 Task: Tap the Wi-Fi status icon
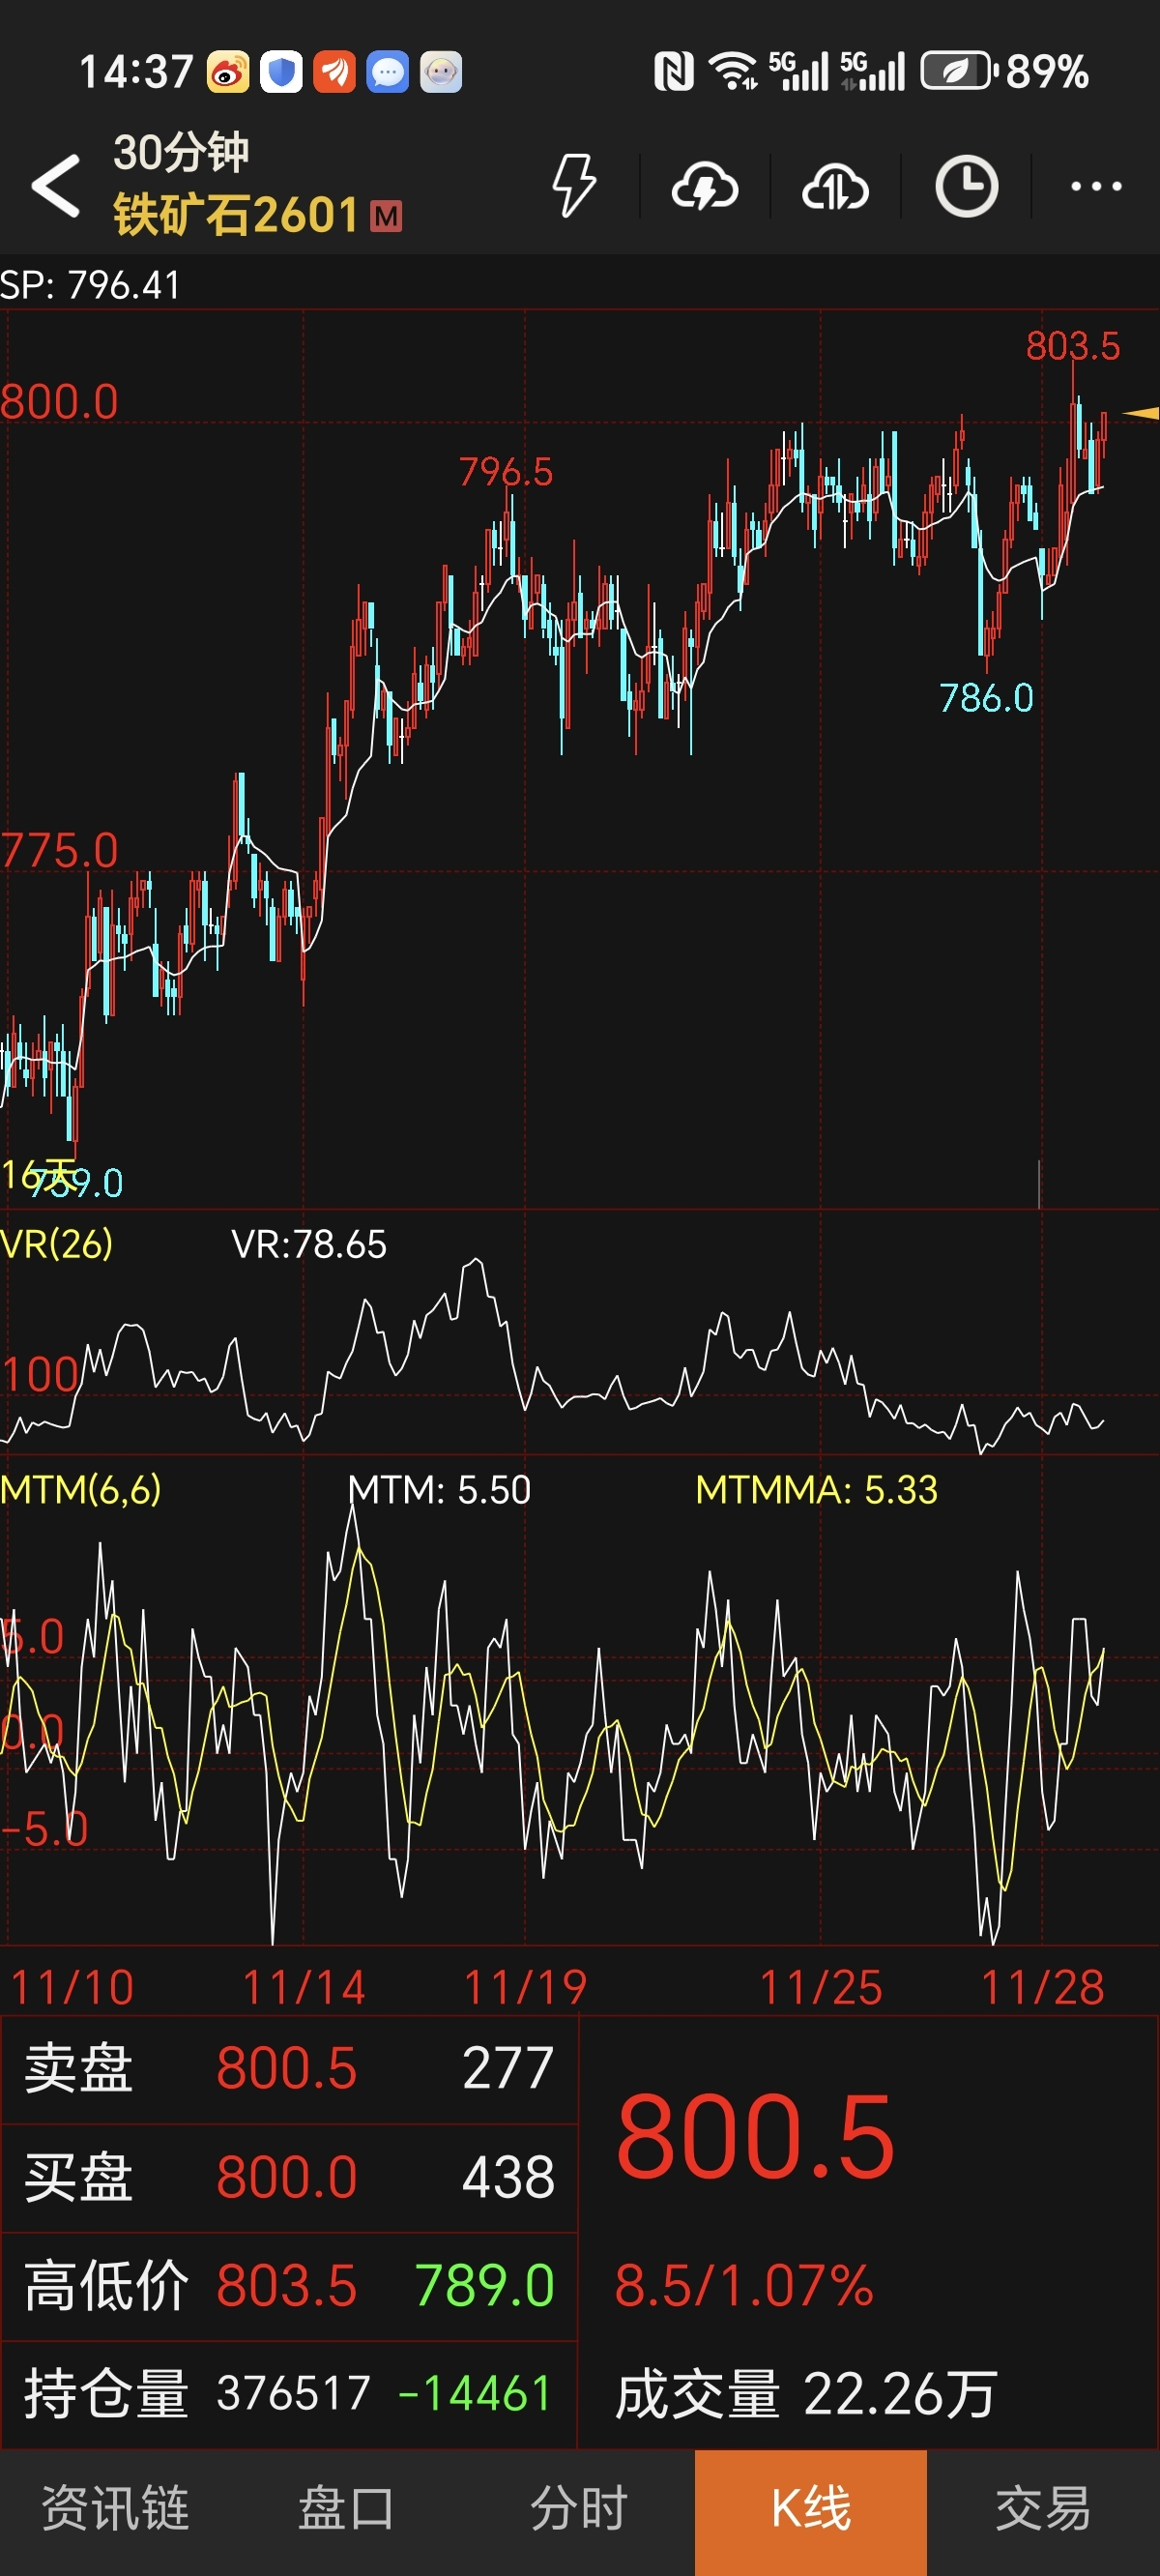pos(733,71)
